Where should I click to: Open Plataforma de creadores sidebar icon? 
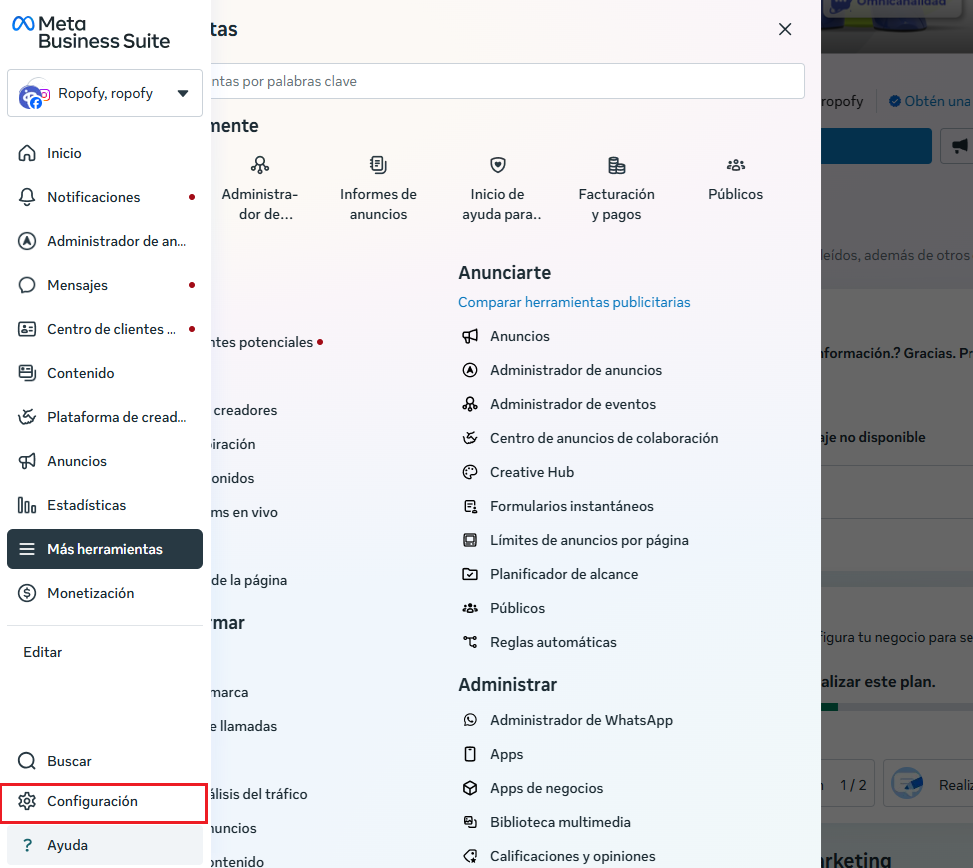pos(27,417)
